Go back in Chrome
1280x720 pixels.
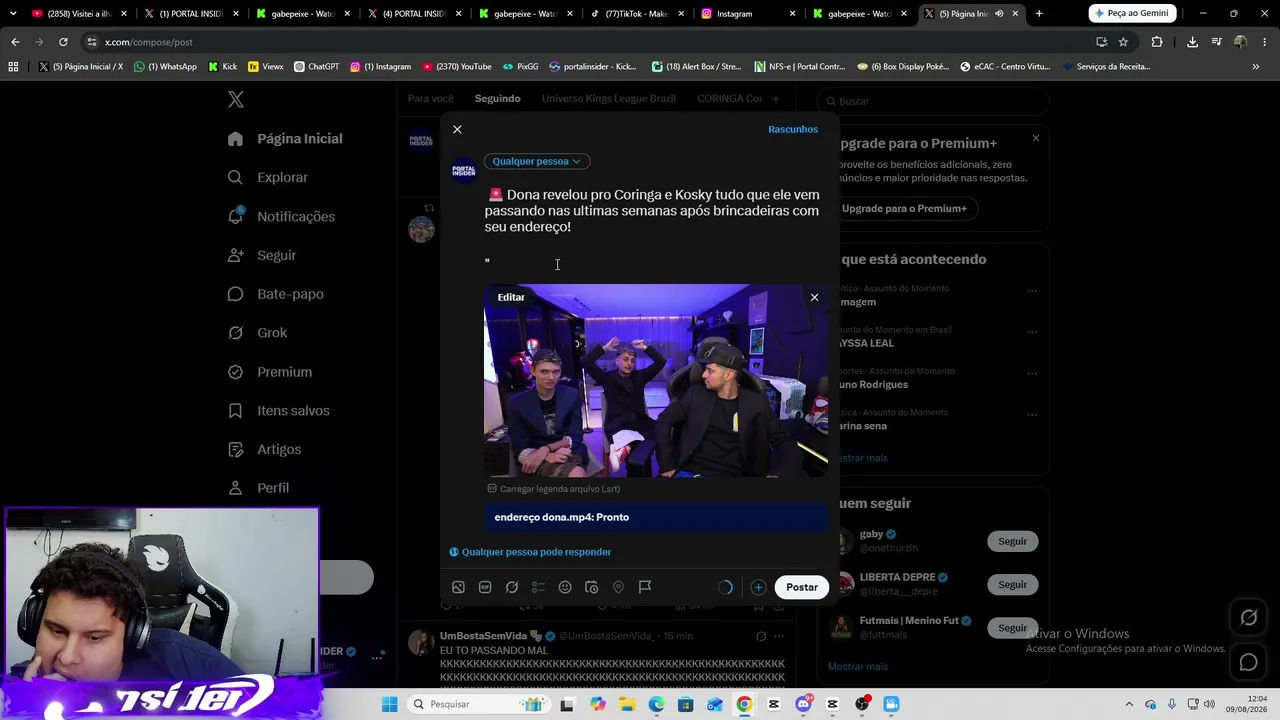[x=15, y=42]
